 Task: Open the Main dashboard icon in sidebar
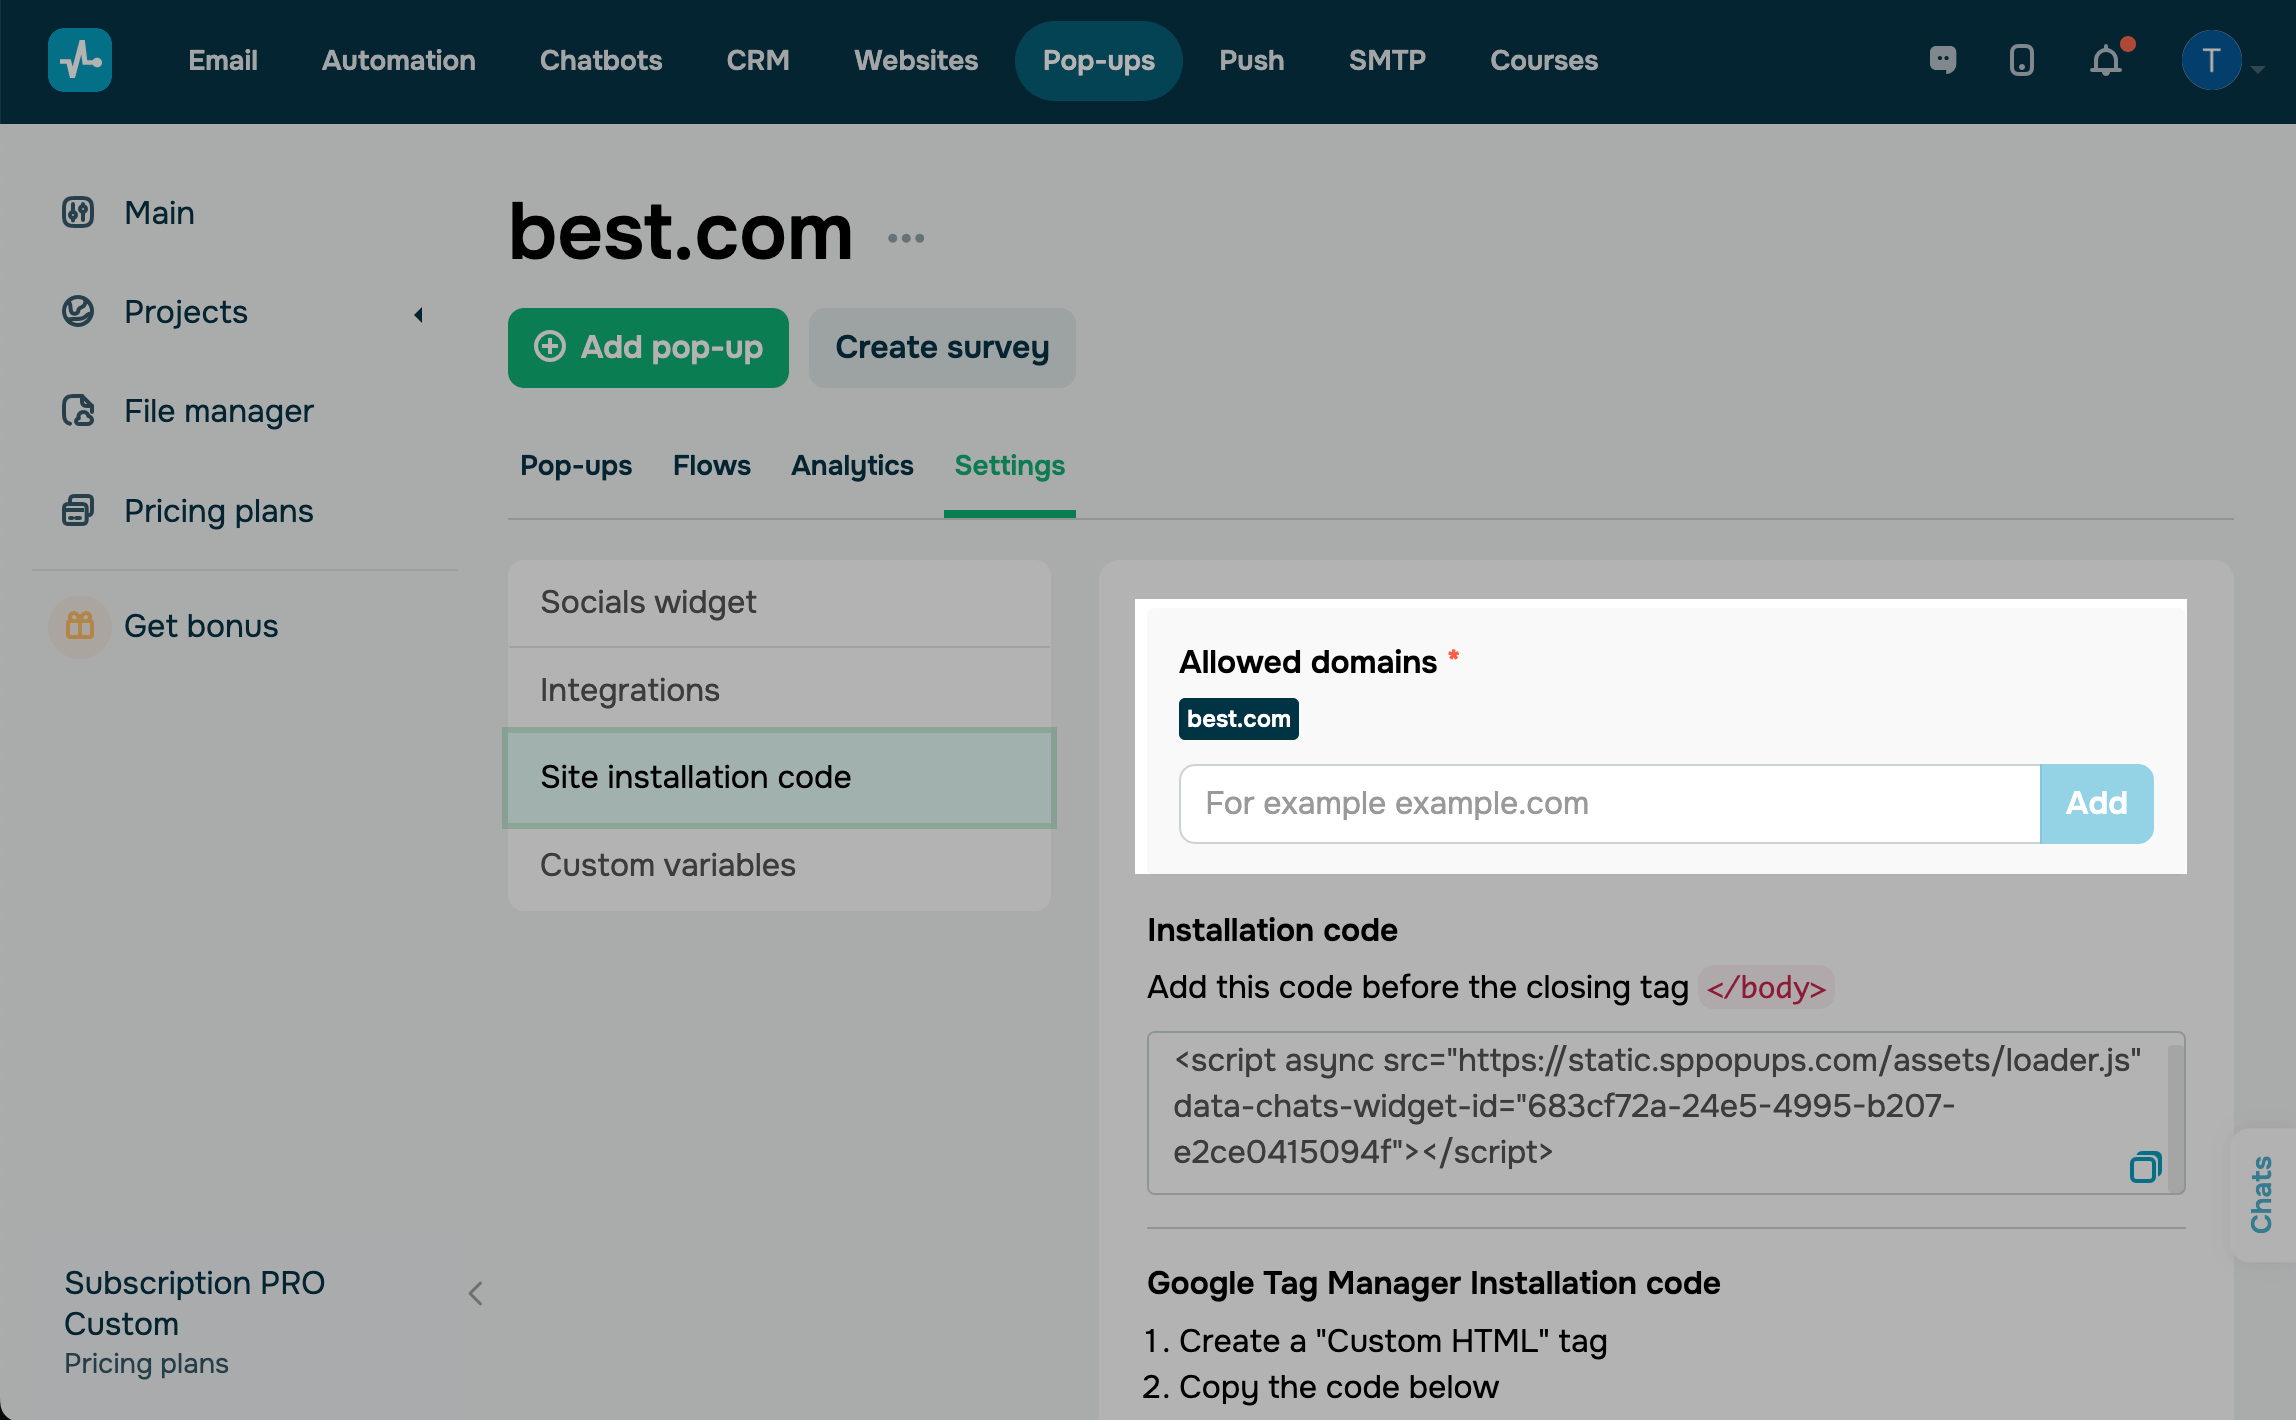[x=78, y=213]
